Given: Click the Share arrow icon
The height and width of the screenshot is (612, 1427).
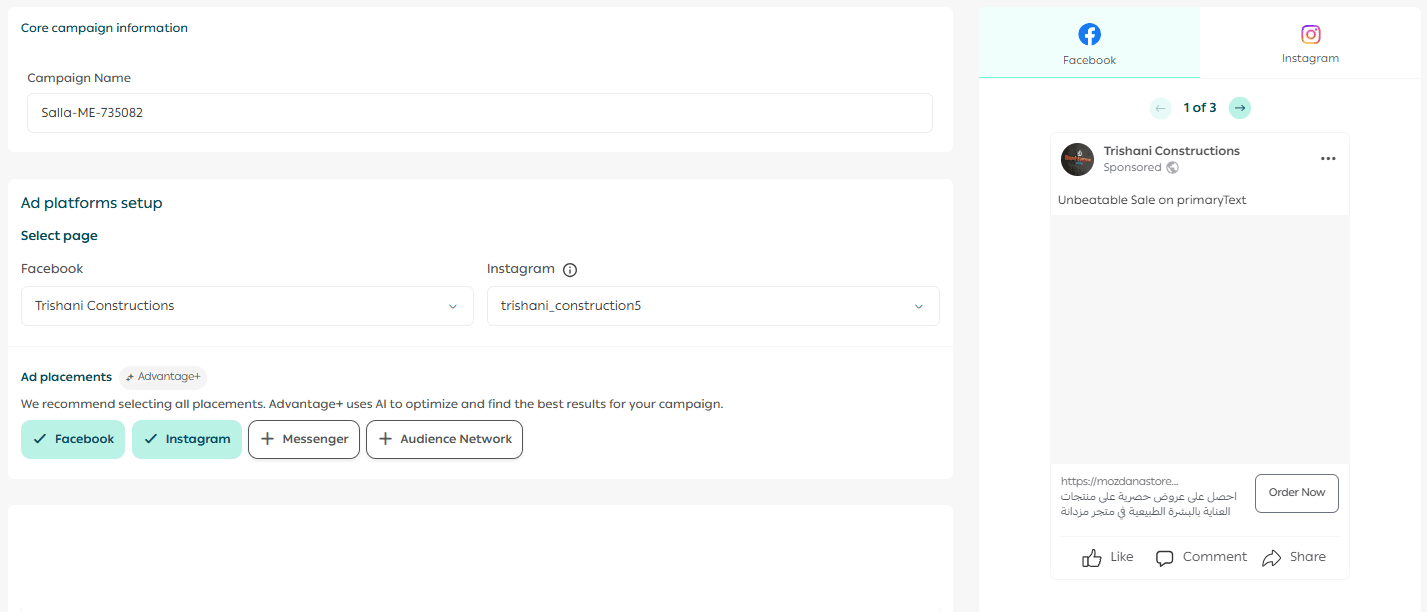Looking at the screenshot, I should pyautogui.click(x=1271, y=558).
